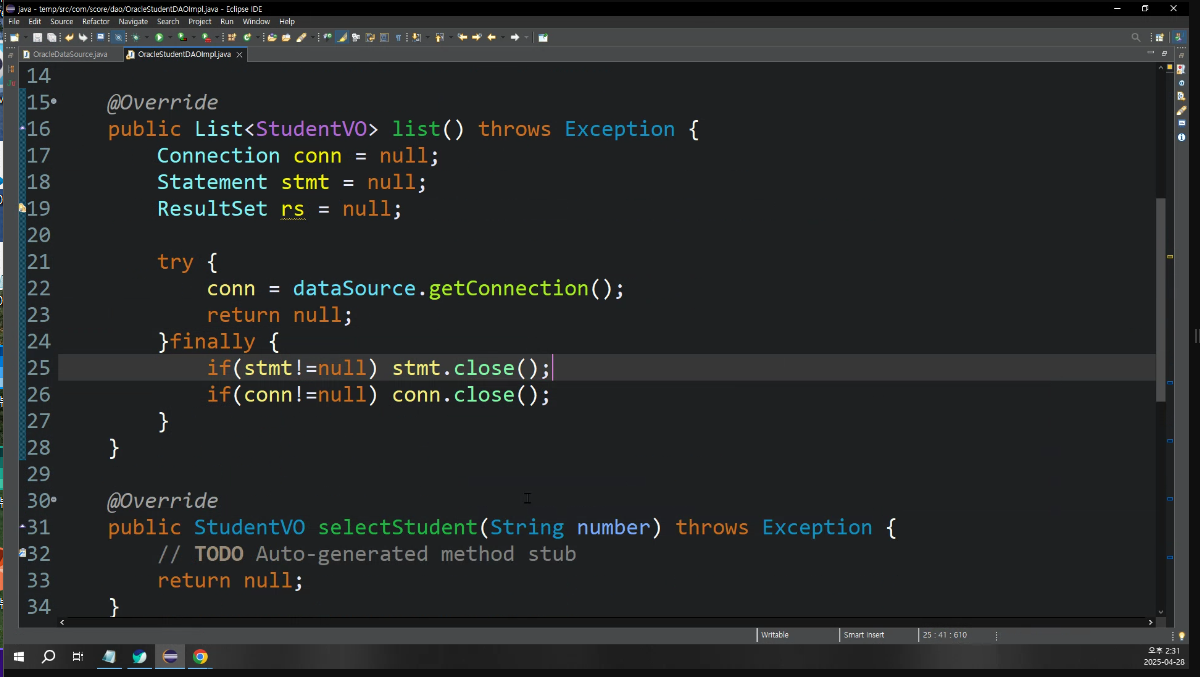Open Task View in the taskbar

tap(78, 657)
